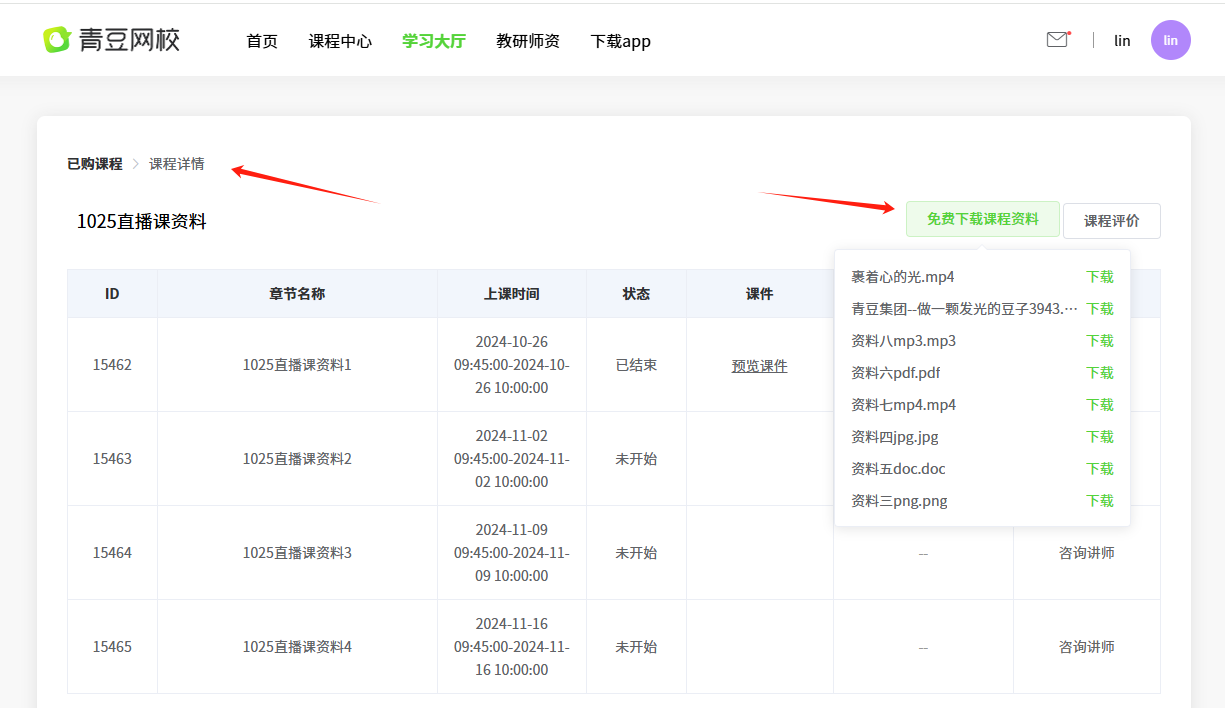The width and height of the screenshot is (1225, 708).
Task: Download the 资料四jpg.jpg image file
Action: click(x=1100, y=437)
